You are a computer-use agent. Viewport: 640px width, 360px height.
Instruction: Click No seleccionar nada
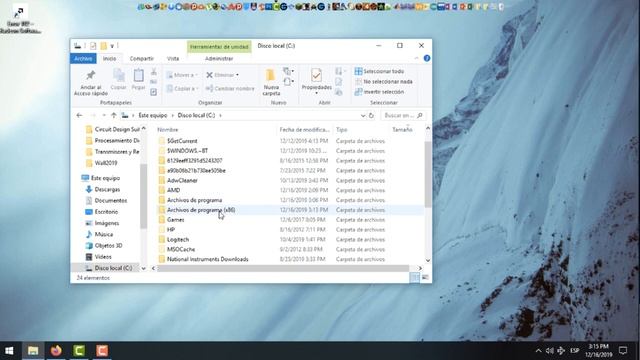[384, 82]
